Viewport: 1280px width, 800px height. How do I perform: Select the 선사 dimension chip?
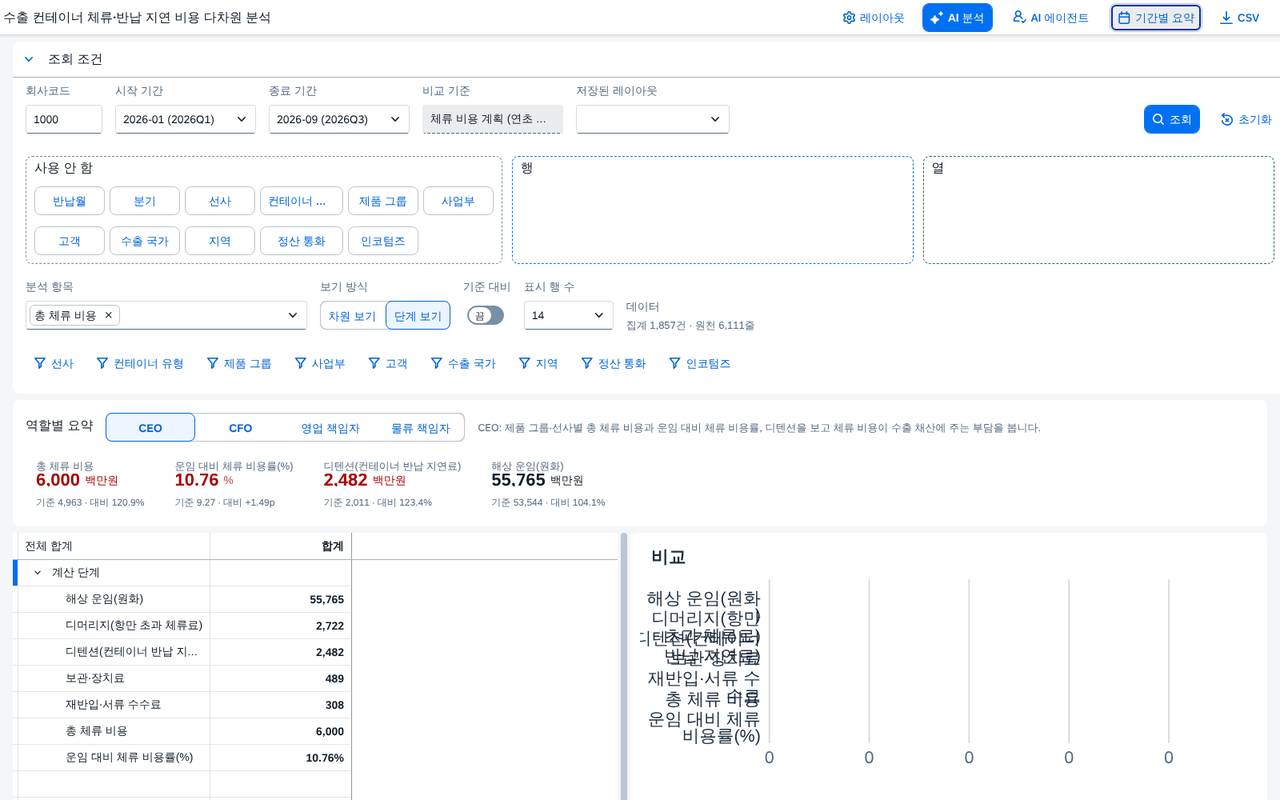(x=220, y=201)
